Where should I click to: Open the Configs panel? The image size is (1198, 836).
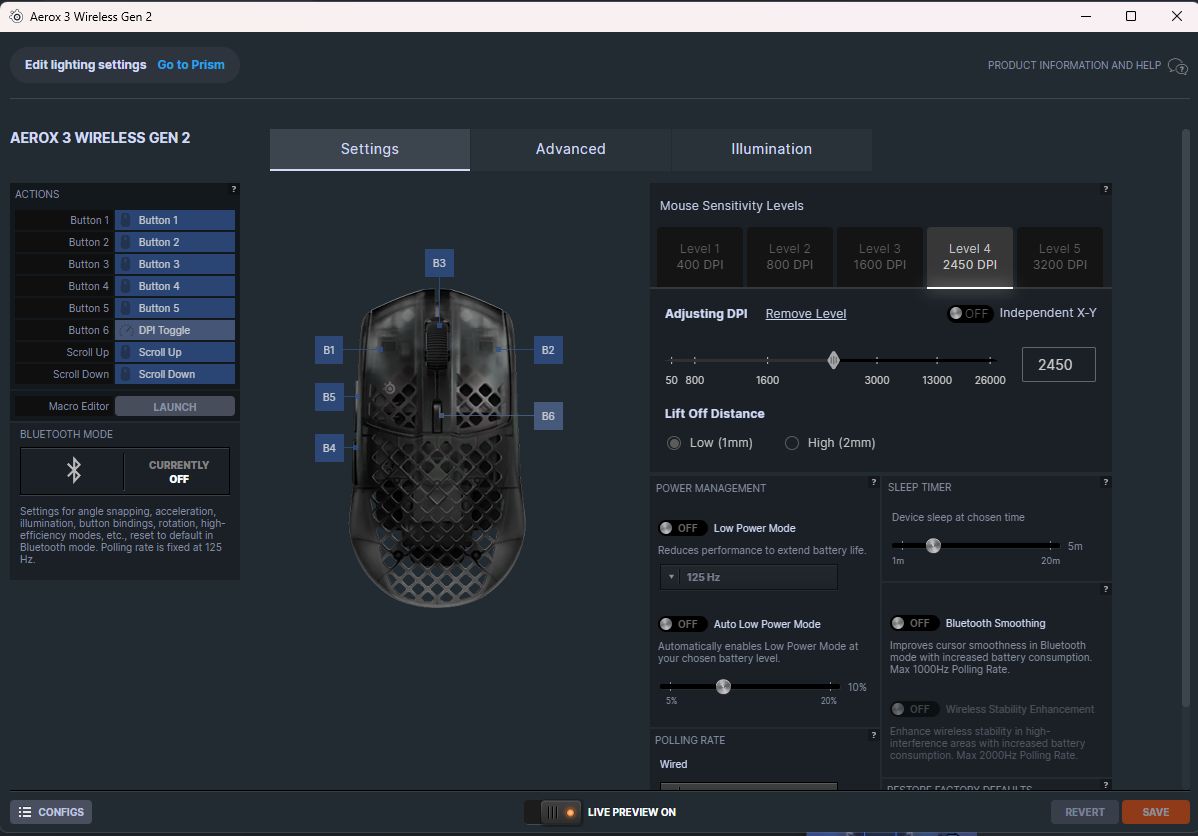(51, 812)
